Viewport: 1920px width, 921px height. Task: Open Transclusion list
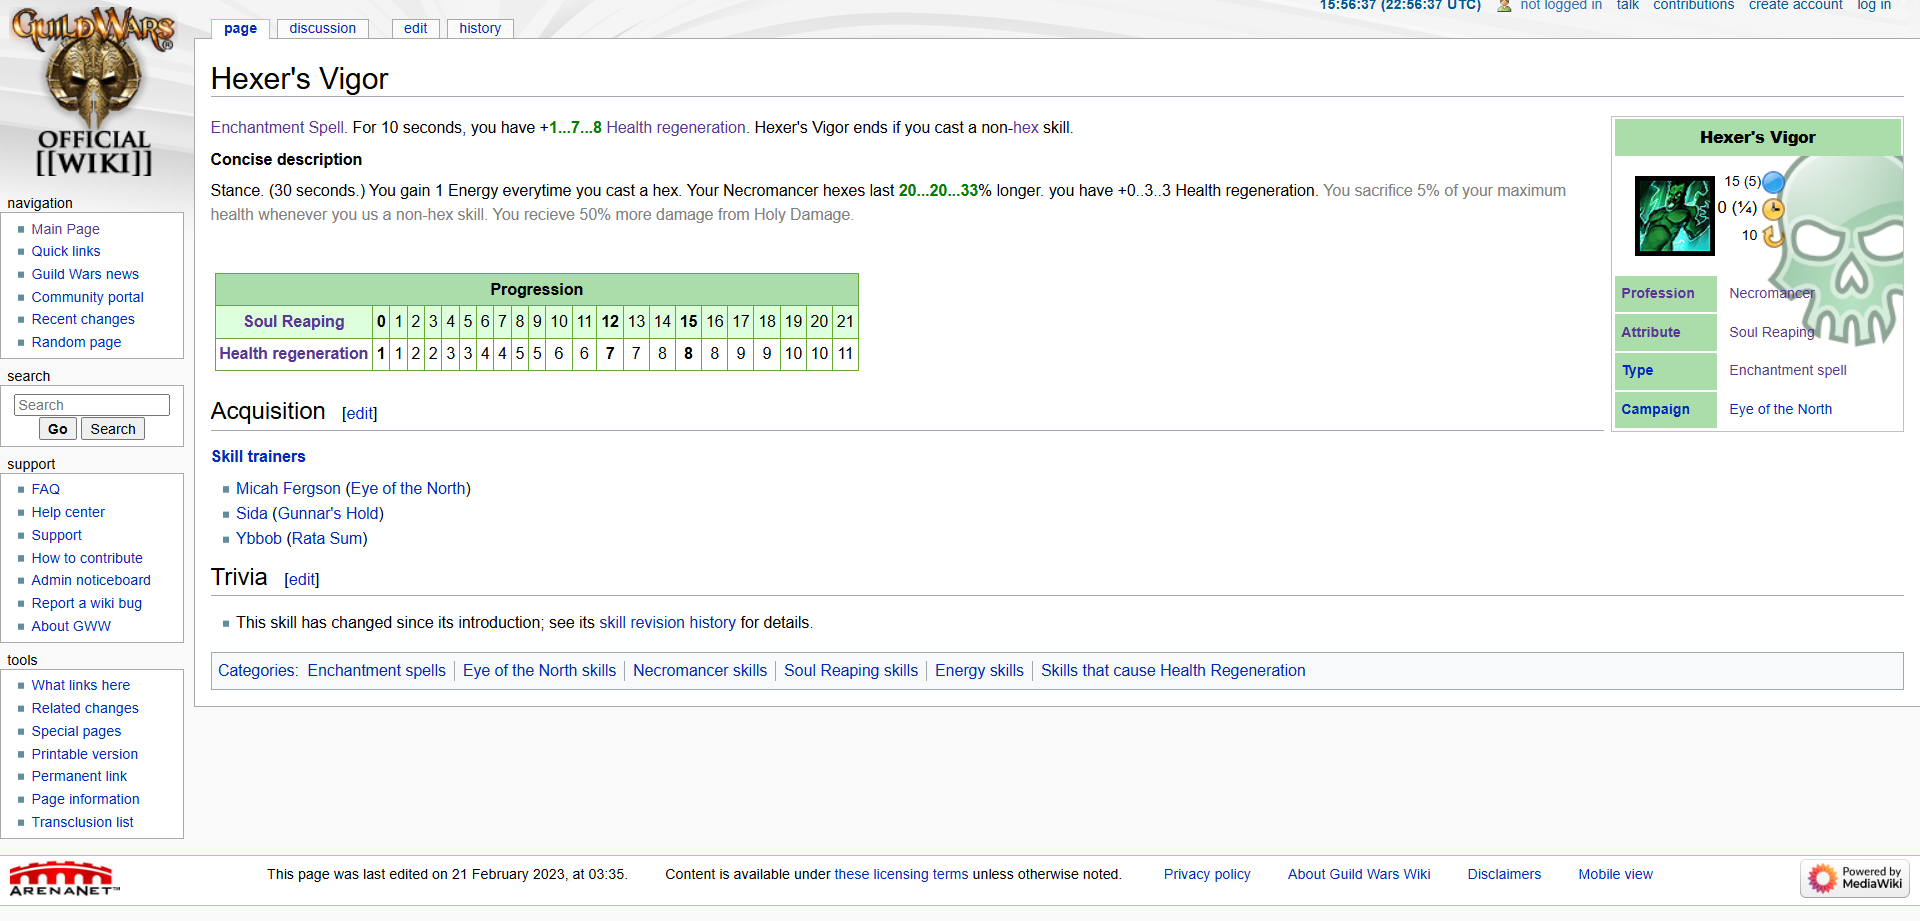pyautogui.click(x=82, y=822)
